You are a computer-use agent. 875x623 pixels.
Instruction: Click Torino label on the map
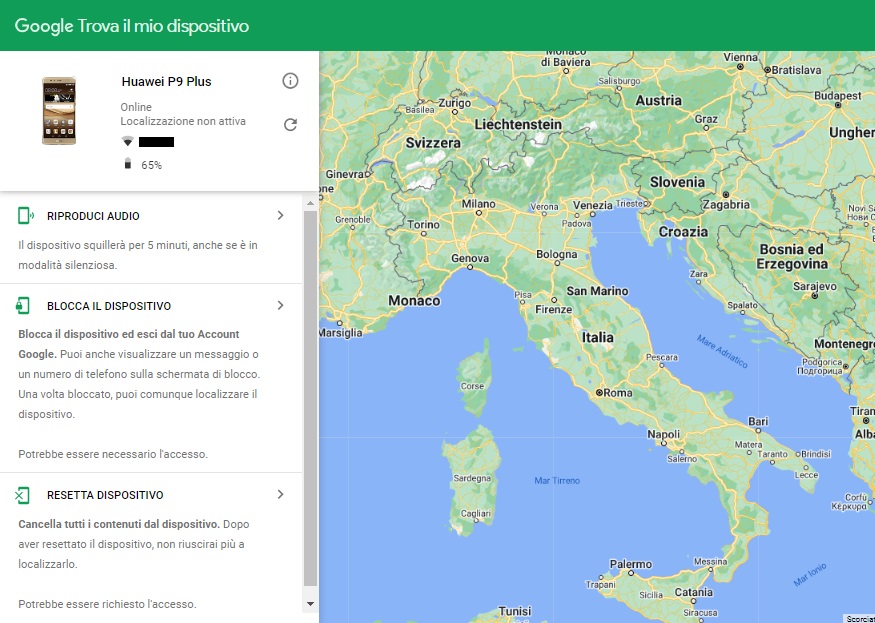pyautogui.click(x=423, y=225)
